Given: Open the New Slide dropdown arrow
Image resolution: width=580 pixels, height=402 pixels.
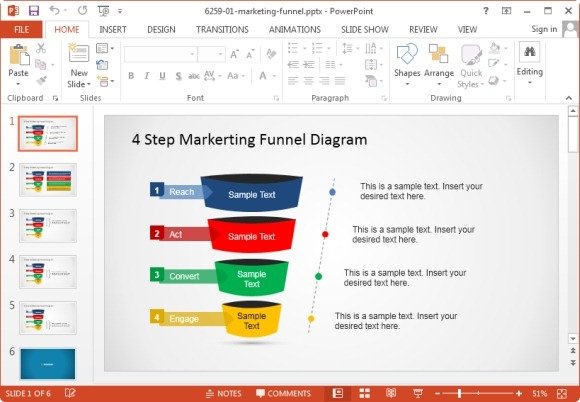Looking at the screenshot, I should (x=88, y=84).
